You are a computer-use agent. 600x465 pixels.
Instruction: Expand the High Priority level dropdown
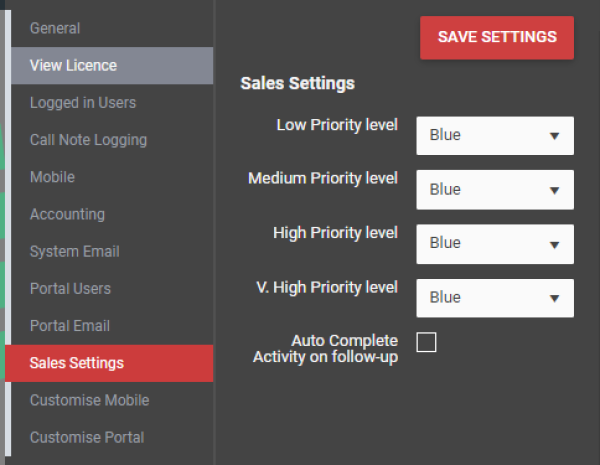tap(495, 244)
